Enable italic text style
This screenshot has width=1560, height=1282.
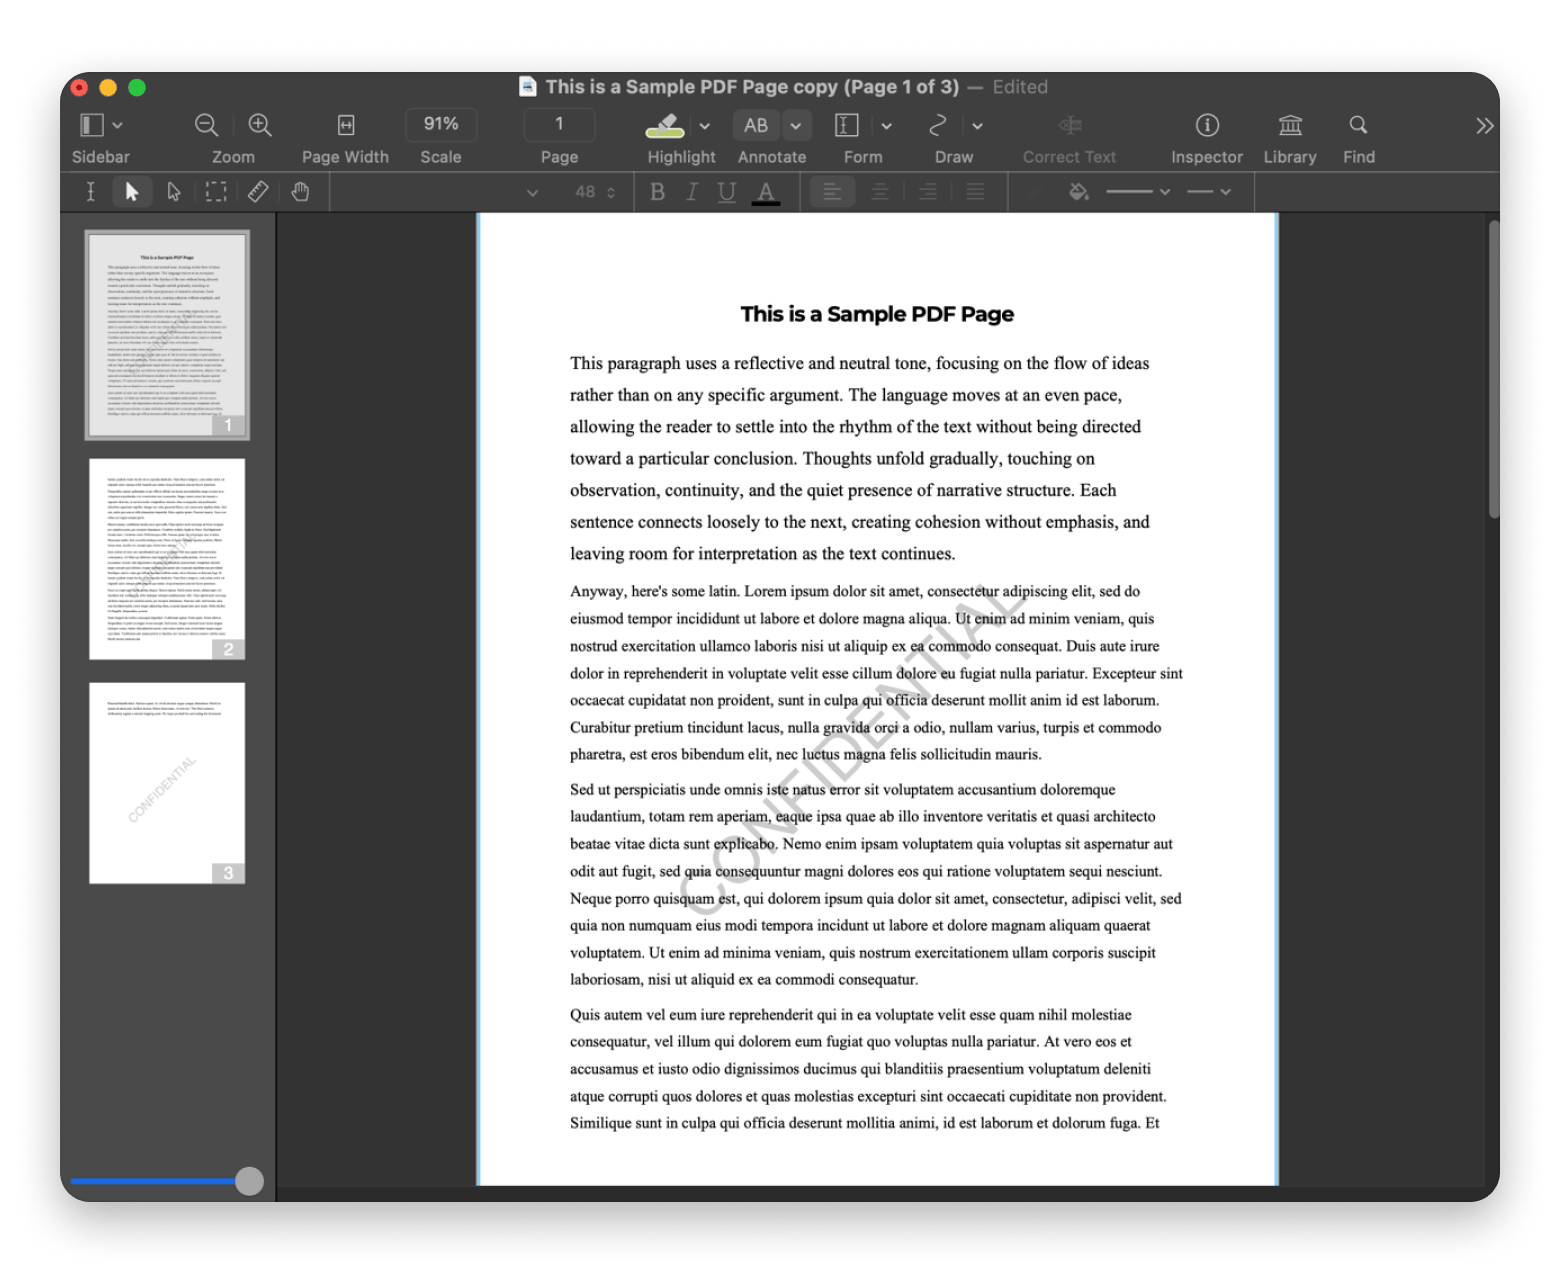[x=690, y=191]
